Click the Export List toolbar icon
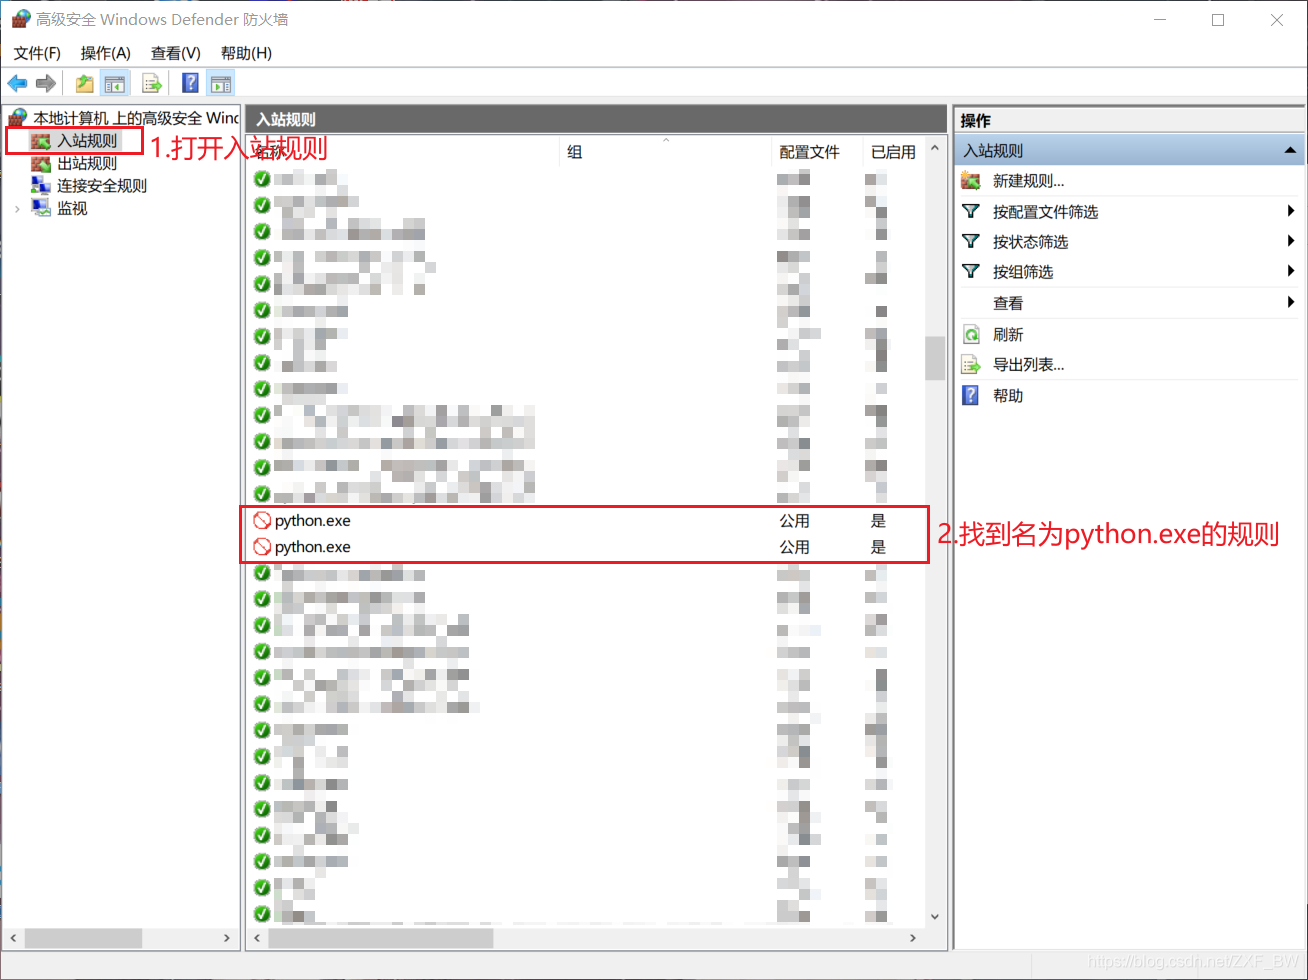The width and height of the screenshot is (1308, 980). pyautogui.click(x=152, y=83)
